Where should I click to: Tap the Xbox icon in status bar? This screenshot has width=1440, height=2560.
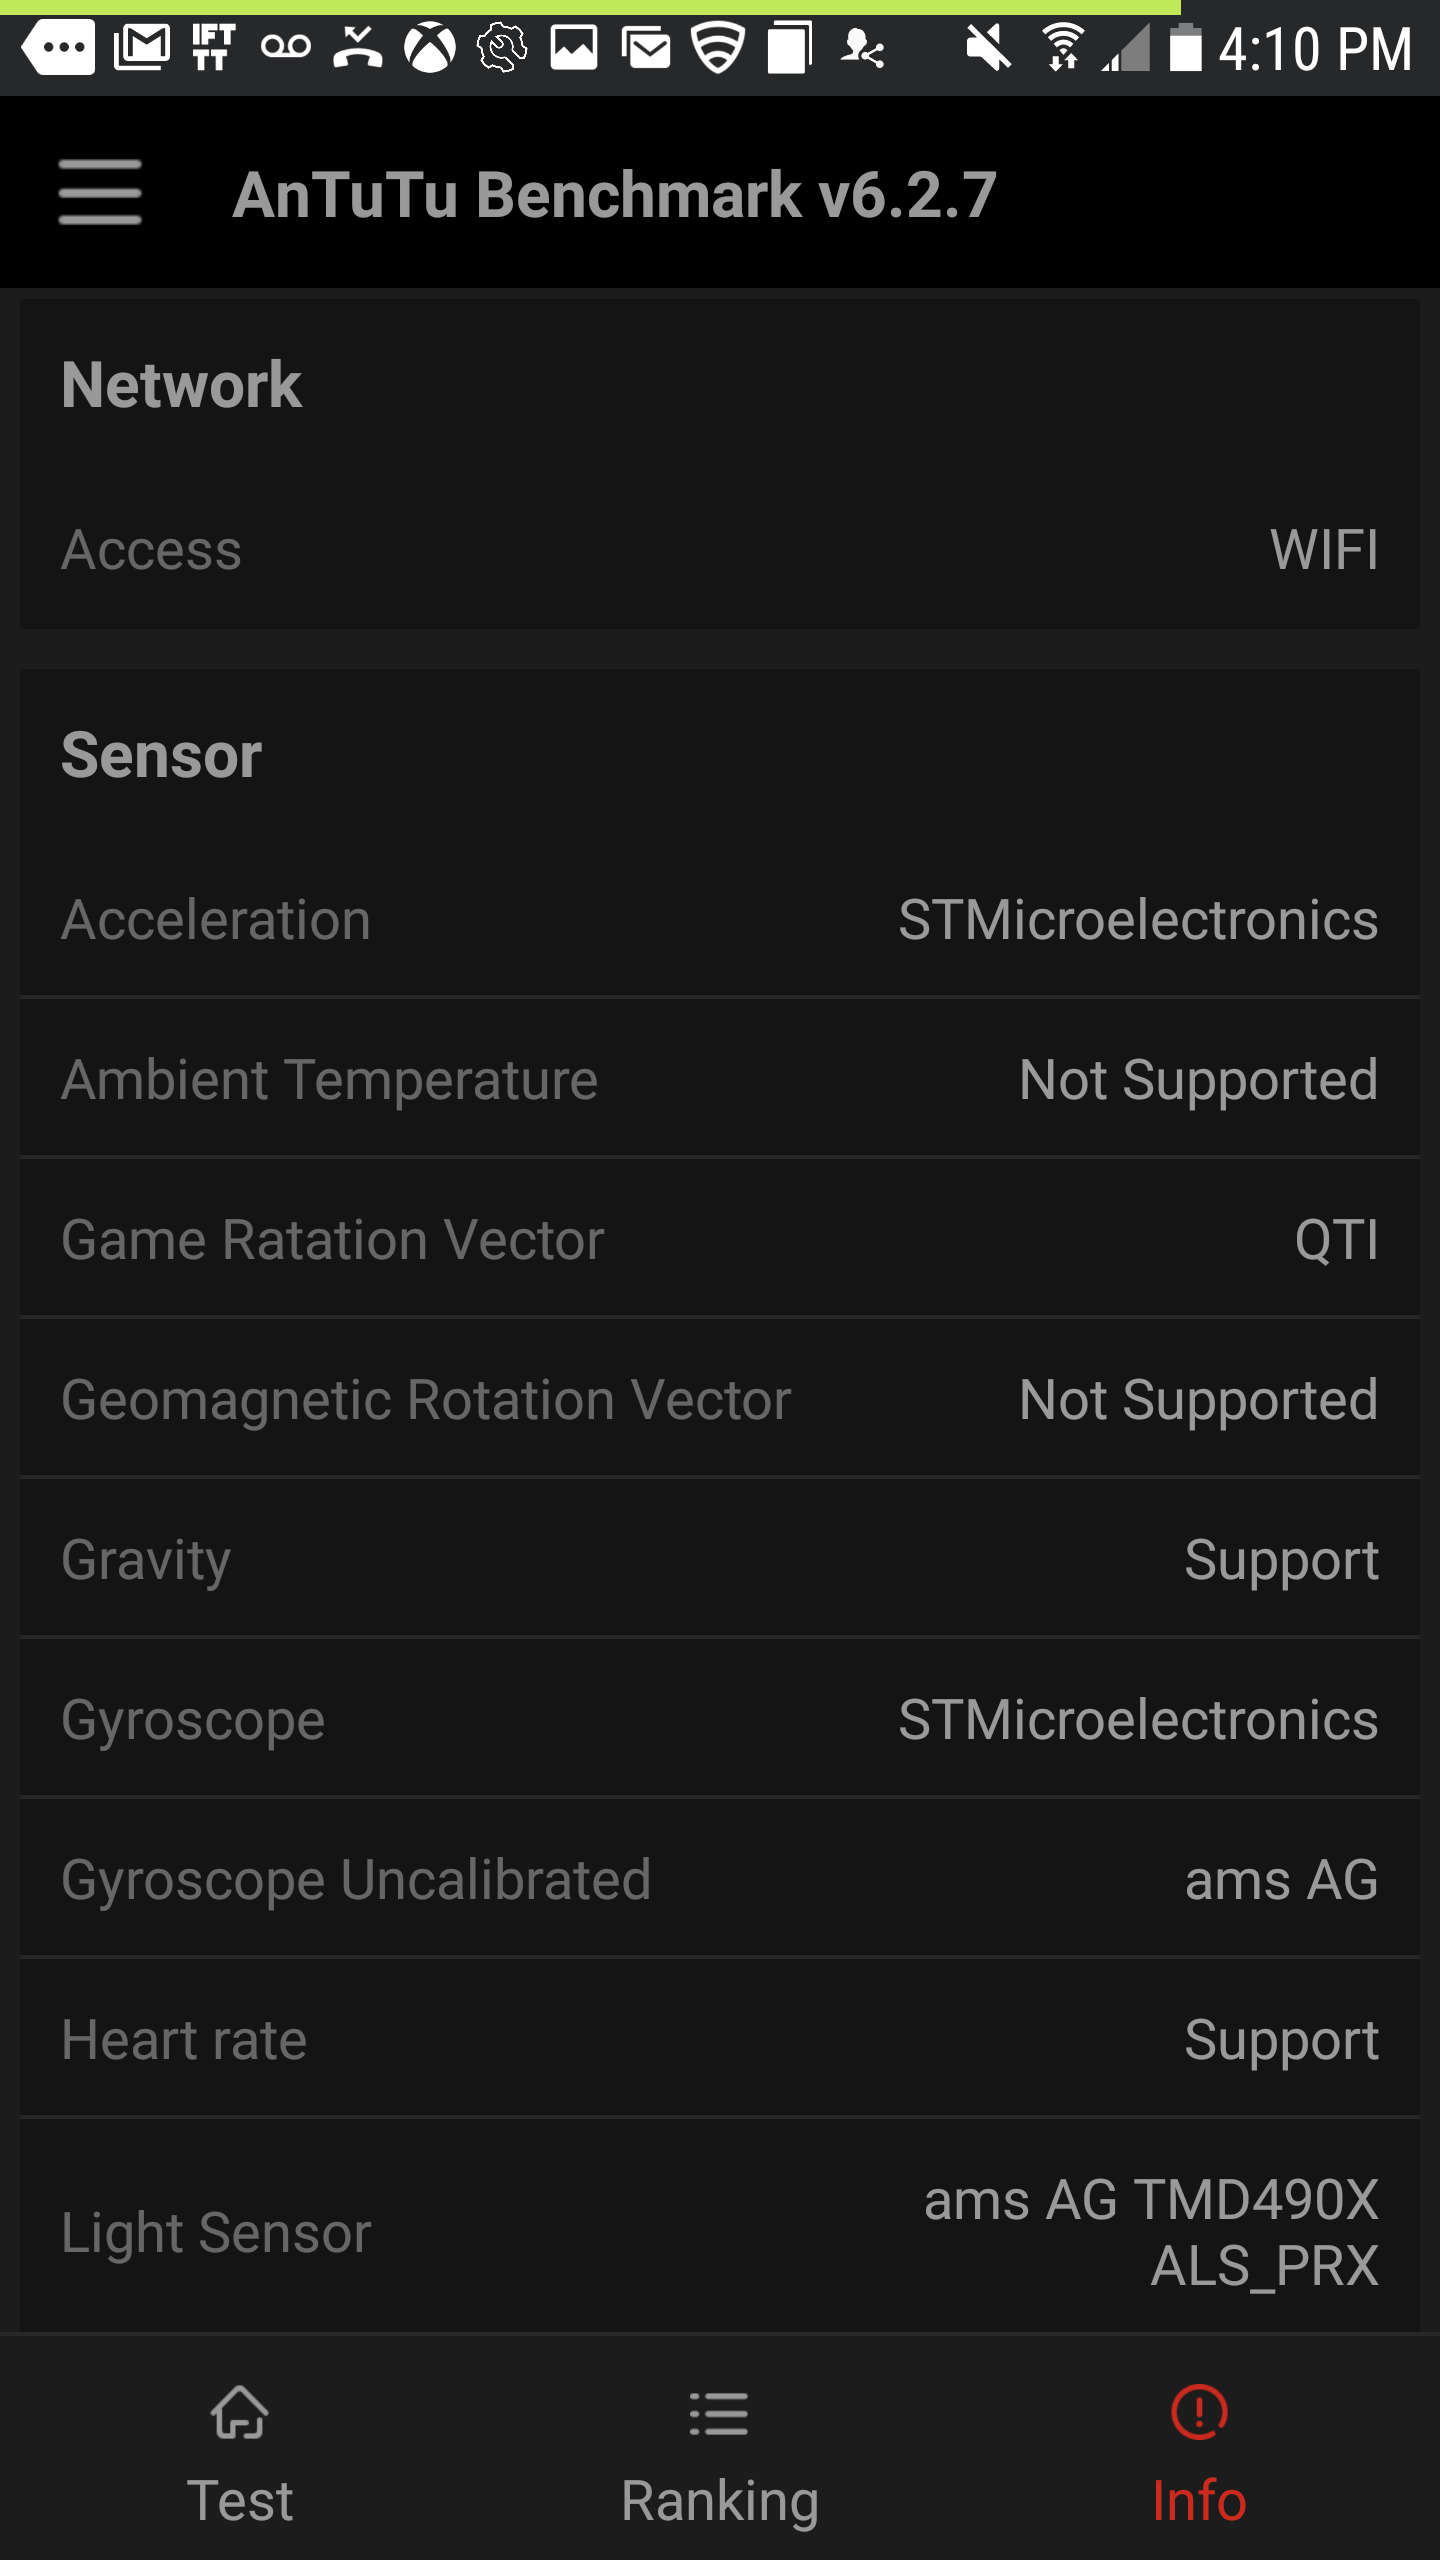[430, 48]
